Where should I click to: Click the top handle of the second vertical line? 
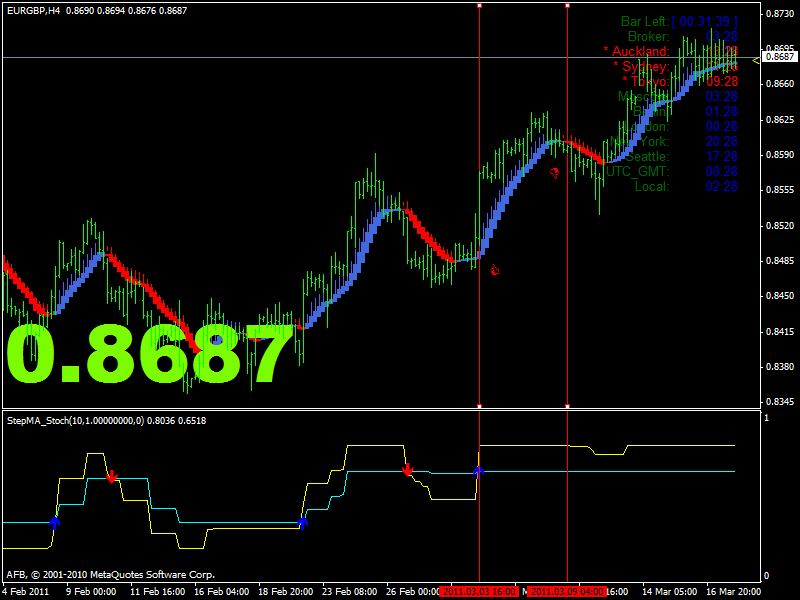(568, 5)
